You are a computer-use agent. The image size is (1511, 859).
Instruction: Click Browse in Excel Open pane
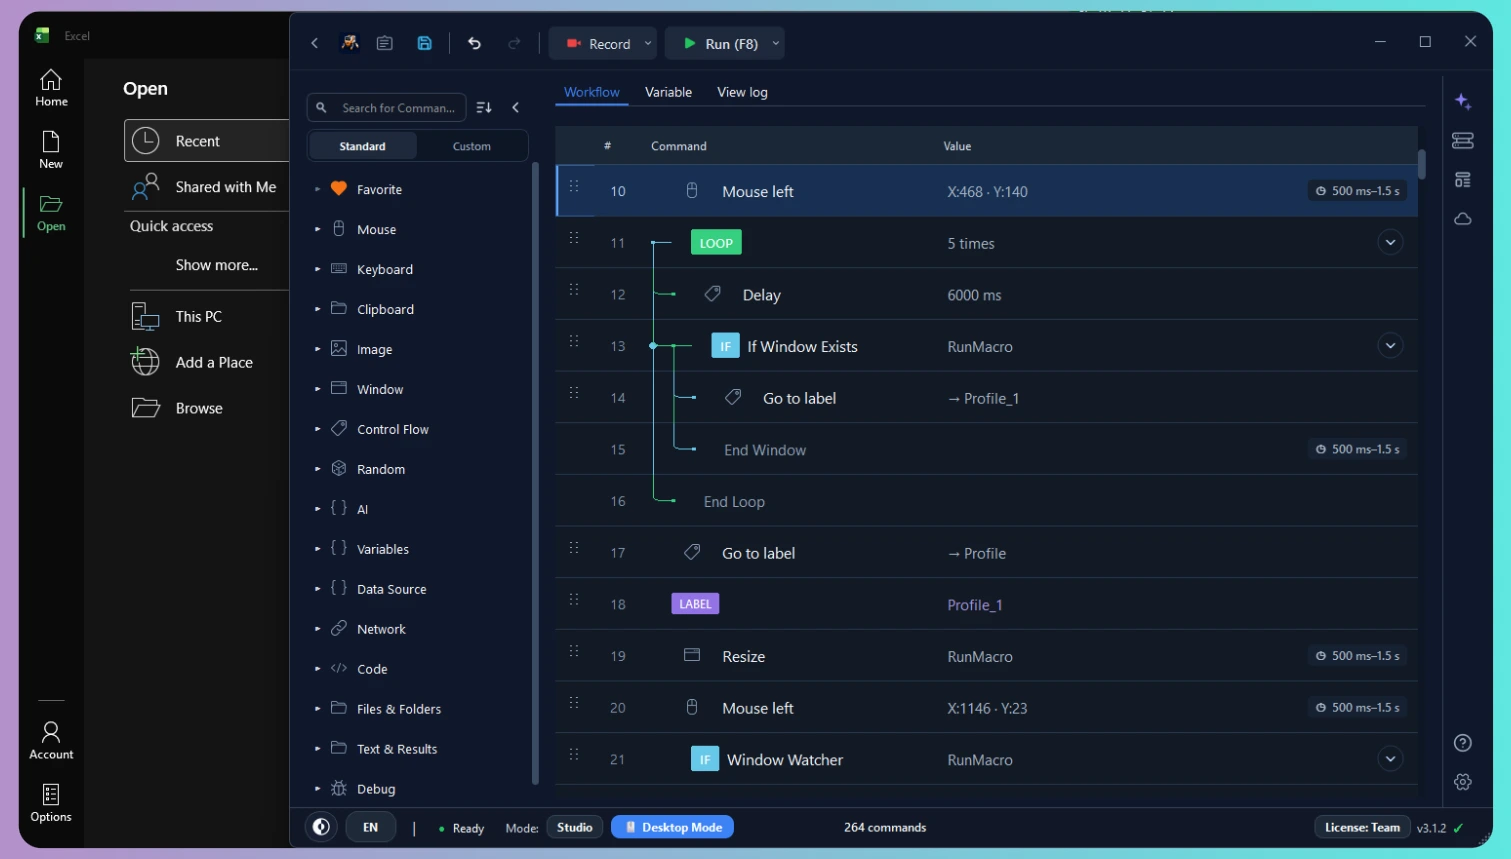click(x=207, y=408)
